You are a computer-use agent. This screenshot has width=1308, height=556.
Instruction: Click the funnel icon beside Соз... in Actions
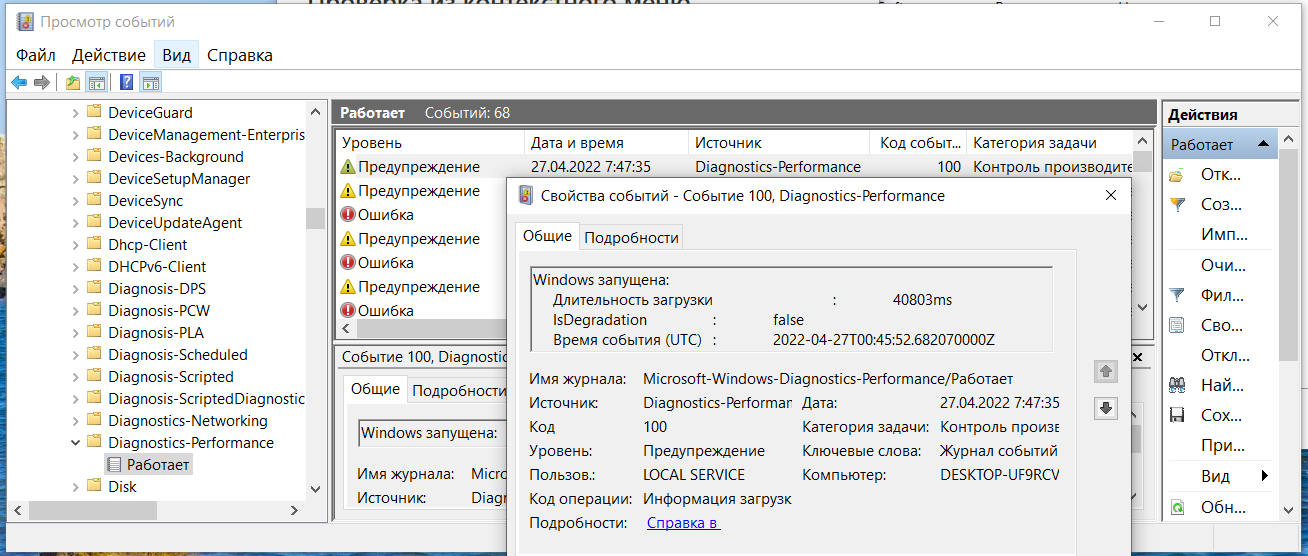pyautogui.click(x=1177, y=205)
